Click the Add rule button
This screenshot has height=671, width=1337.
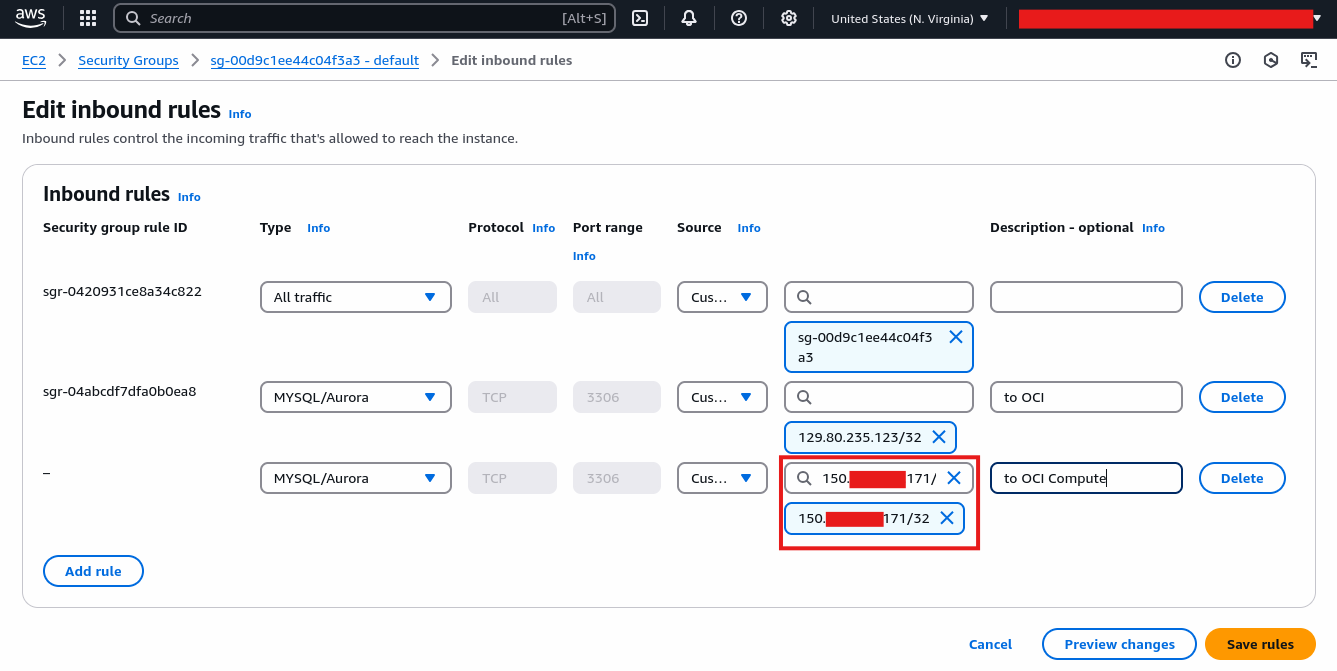[x=93, y=570]
